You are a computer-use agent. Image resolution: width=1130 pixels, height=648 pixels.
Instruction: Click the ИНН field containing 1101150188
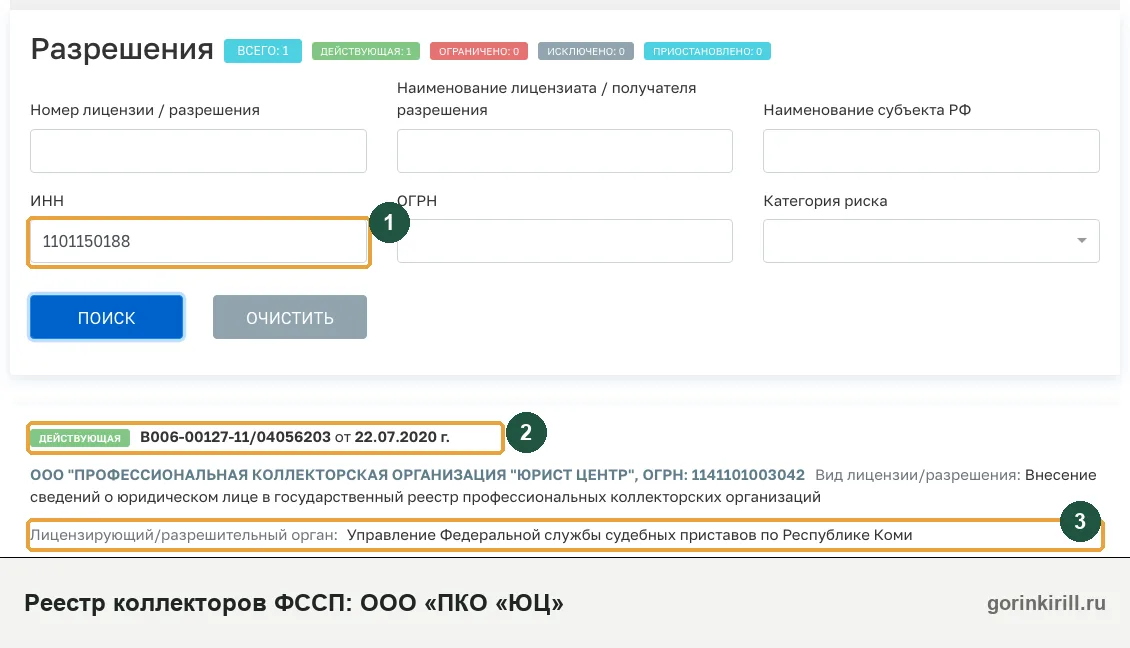pyautogui.click(x=198, y=241)
